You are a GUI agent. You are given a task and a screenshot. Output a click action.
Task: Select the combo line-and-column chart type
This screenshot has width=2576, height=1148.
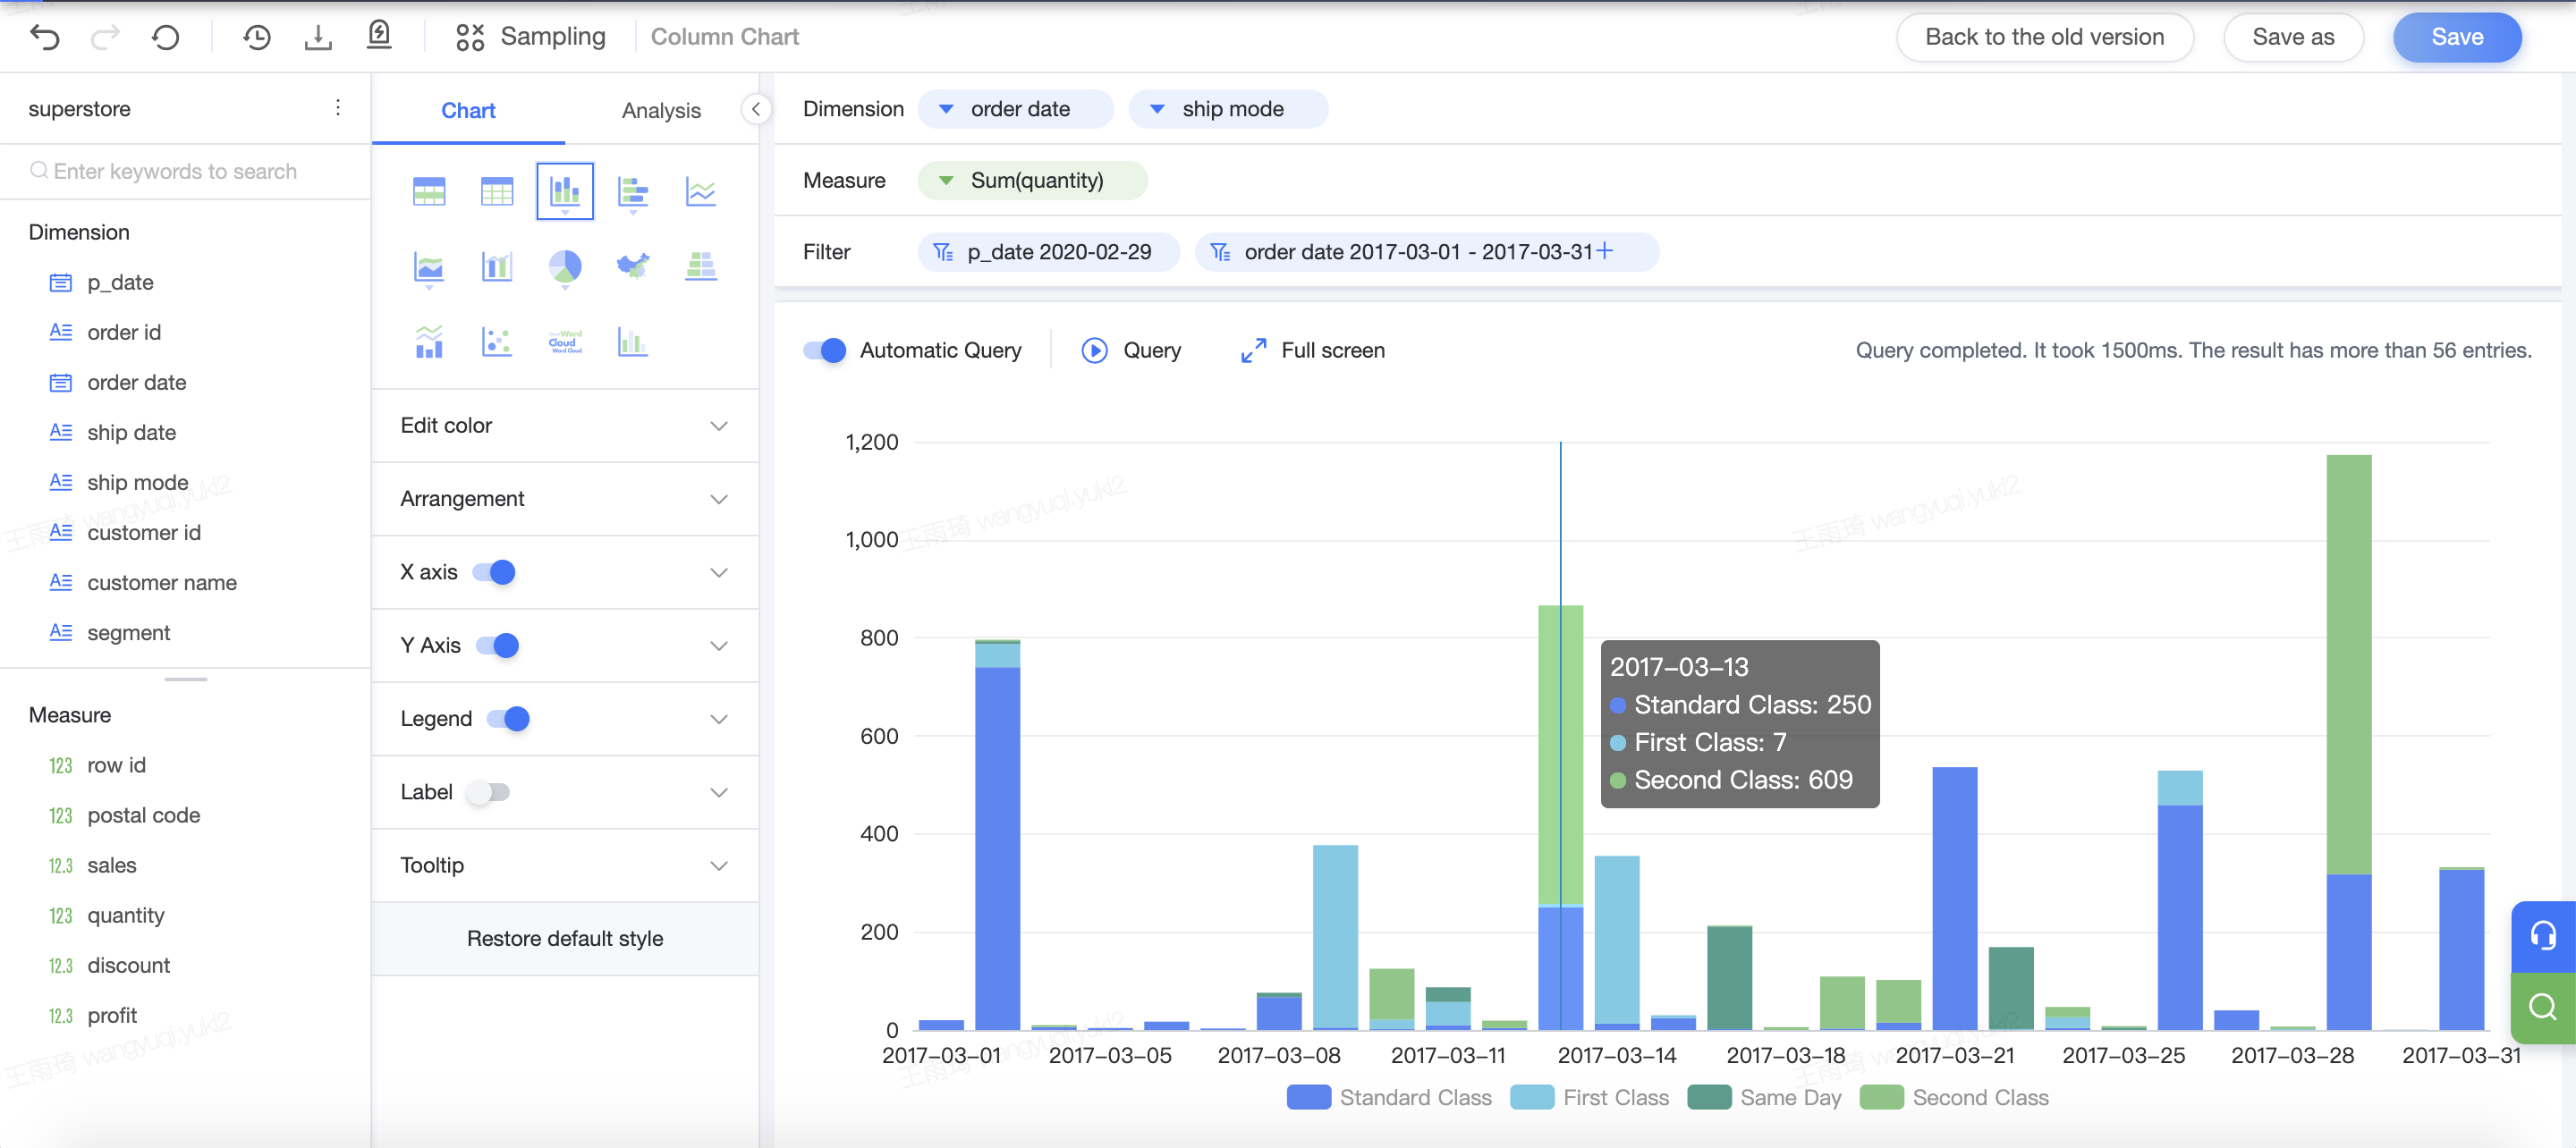429,342
